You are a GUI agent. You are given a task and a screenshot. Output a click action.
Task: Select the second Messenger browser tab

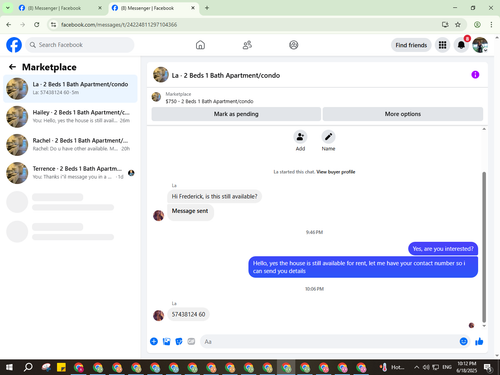coord(153,8)
